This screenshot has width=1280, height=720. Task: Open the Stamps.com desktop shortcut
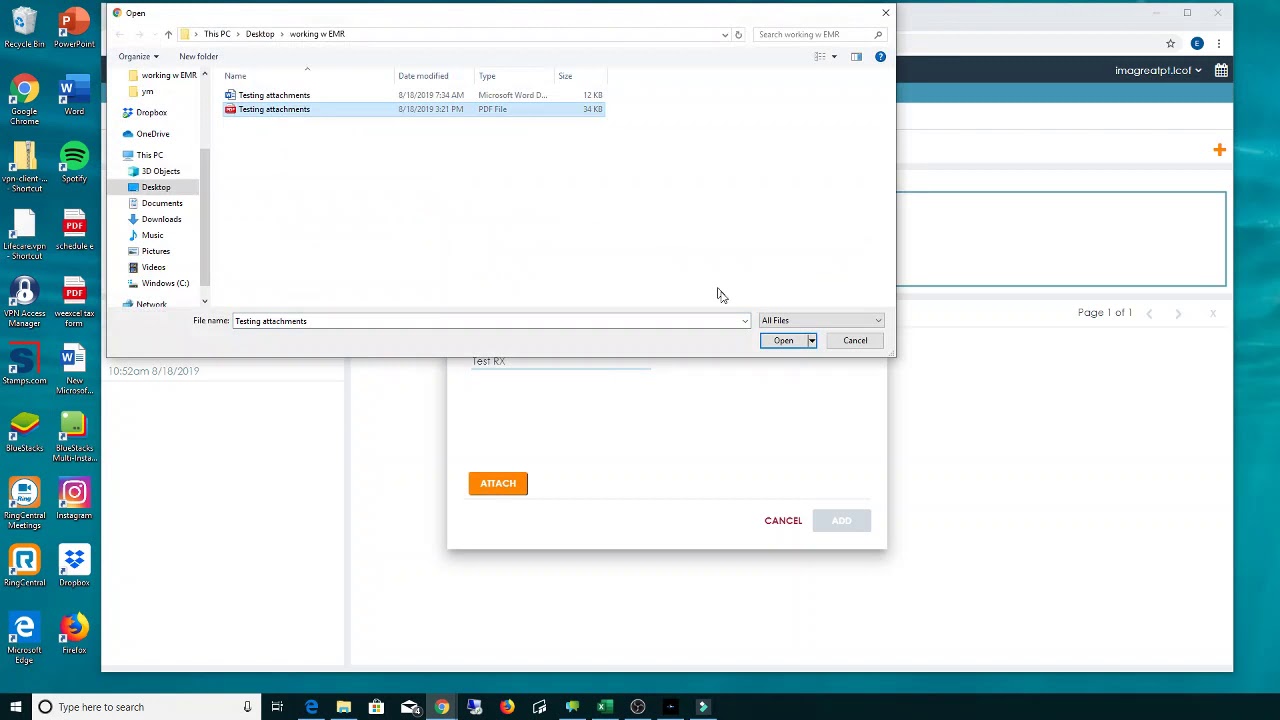[24, 365]
